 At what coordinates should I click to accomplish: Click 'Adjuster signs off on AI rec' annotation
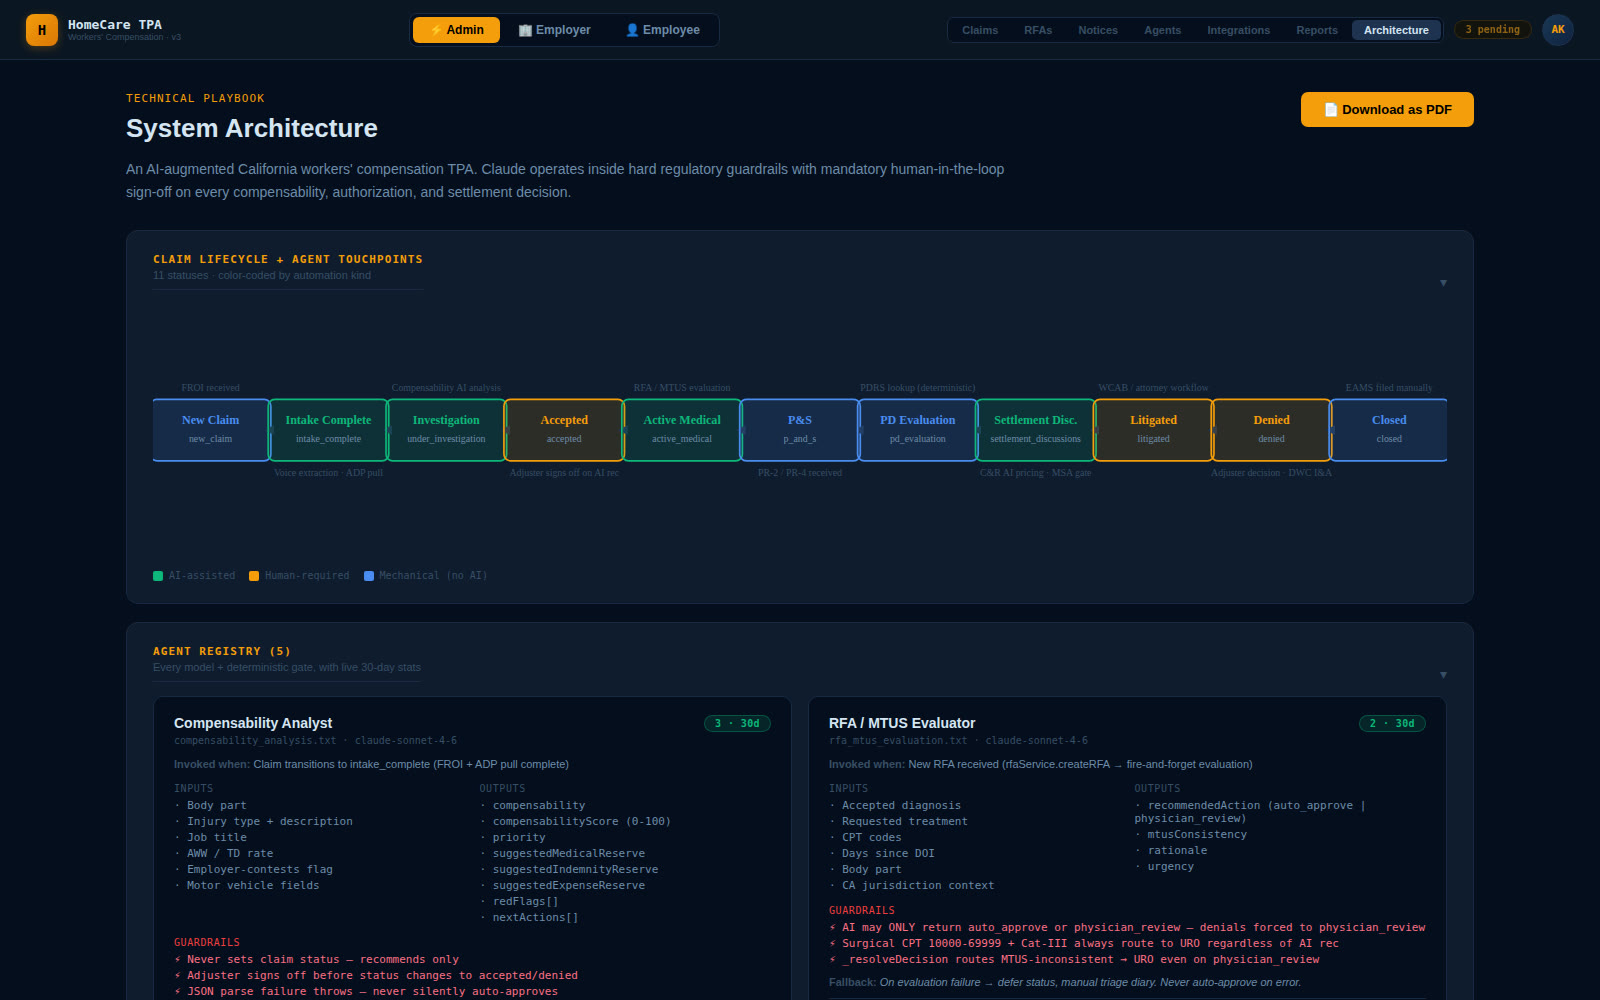tap(564, 473)
